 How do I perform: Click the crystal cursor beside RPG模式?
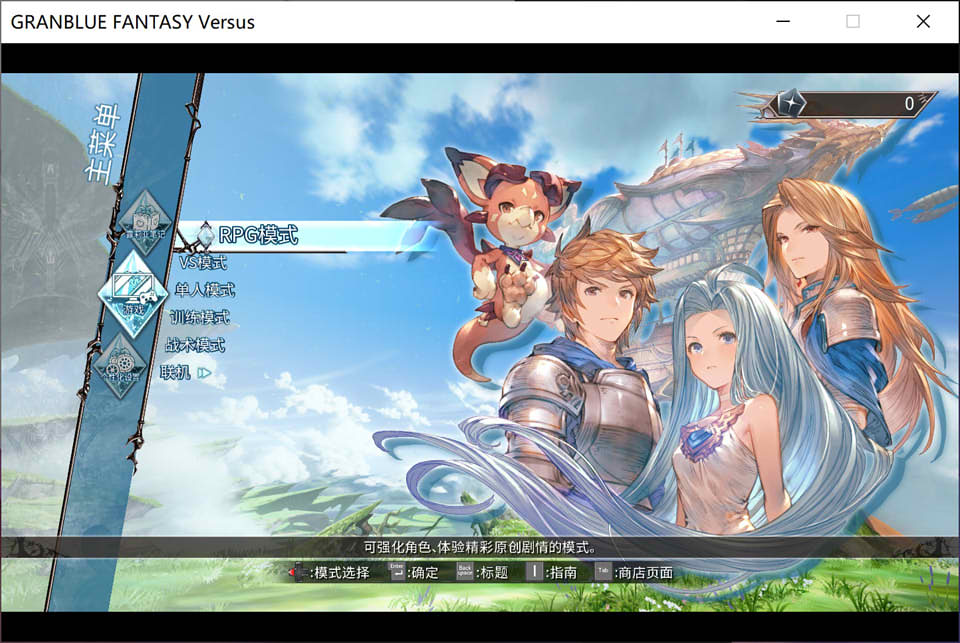[205, 235]
